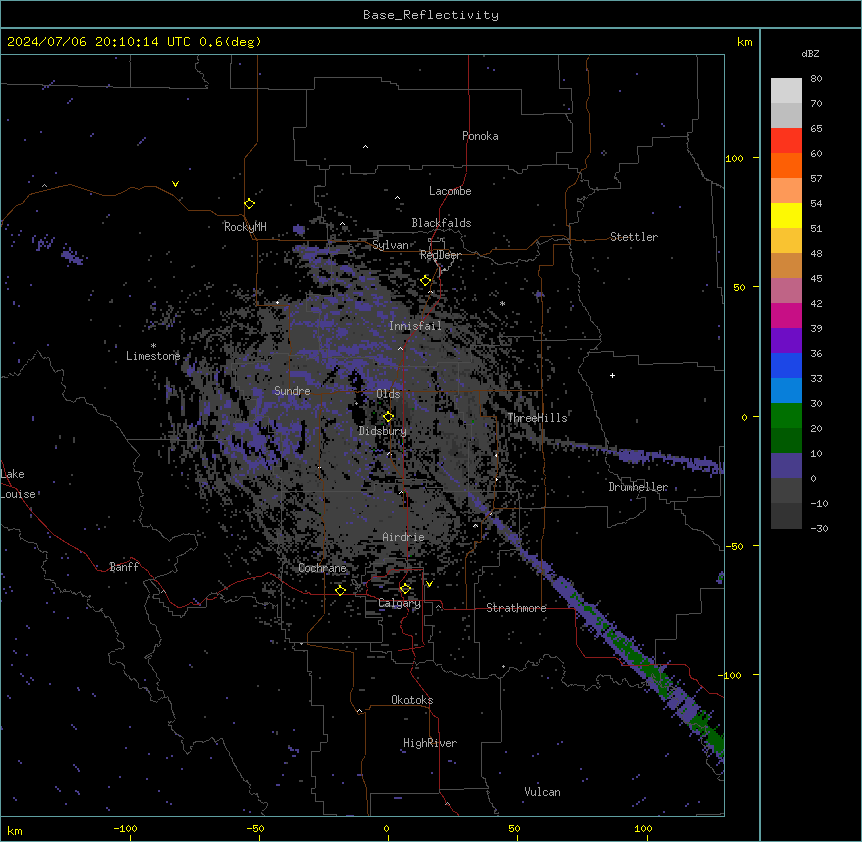Click the white caret marker below Innisfail
Screen dimensions: 862x842
point(400,348)
